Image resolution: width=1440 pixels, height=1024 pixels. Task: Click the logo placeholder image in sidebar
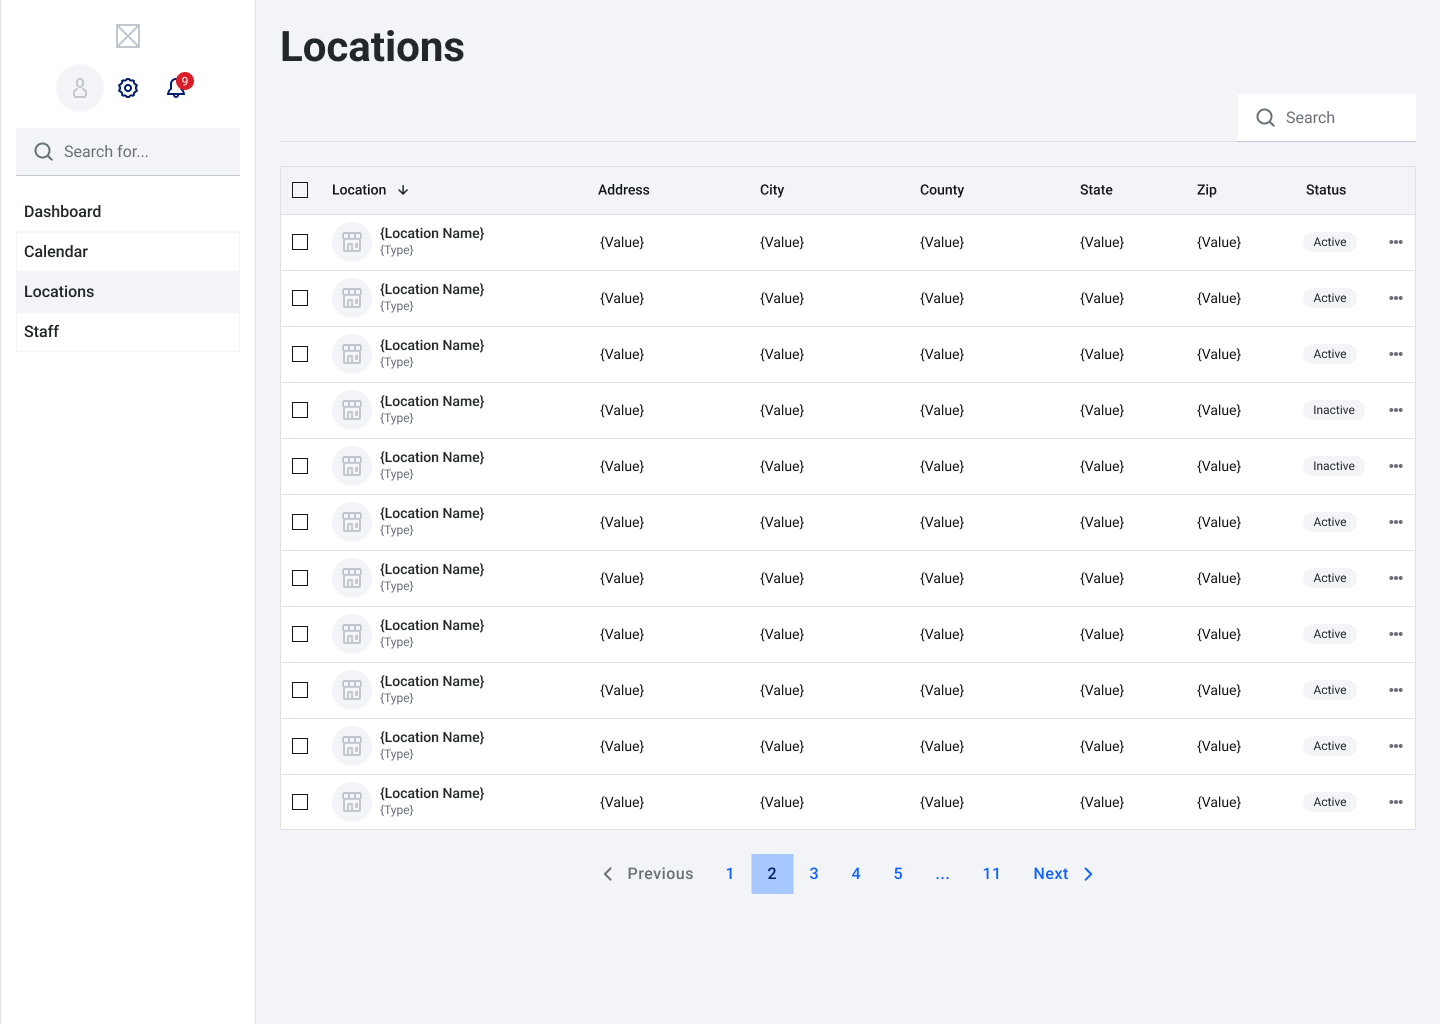128,36
